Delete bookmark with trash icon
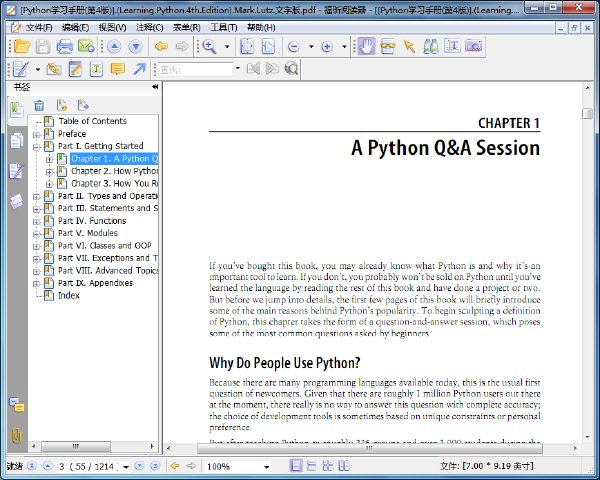This screenshot has height=480, width=600. click(39, 105)
